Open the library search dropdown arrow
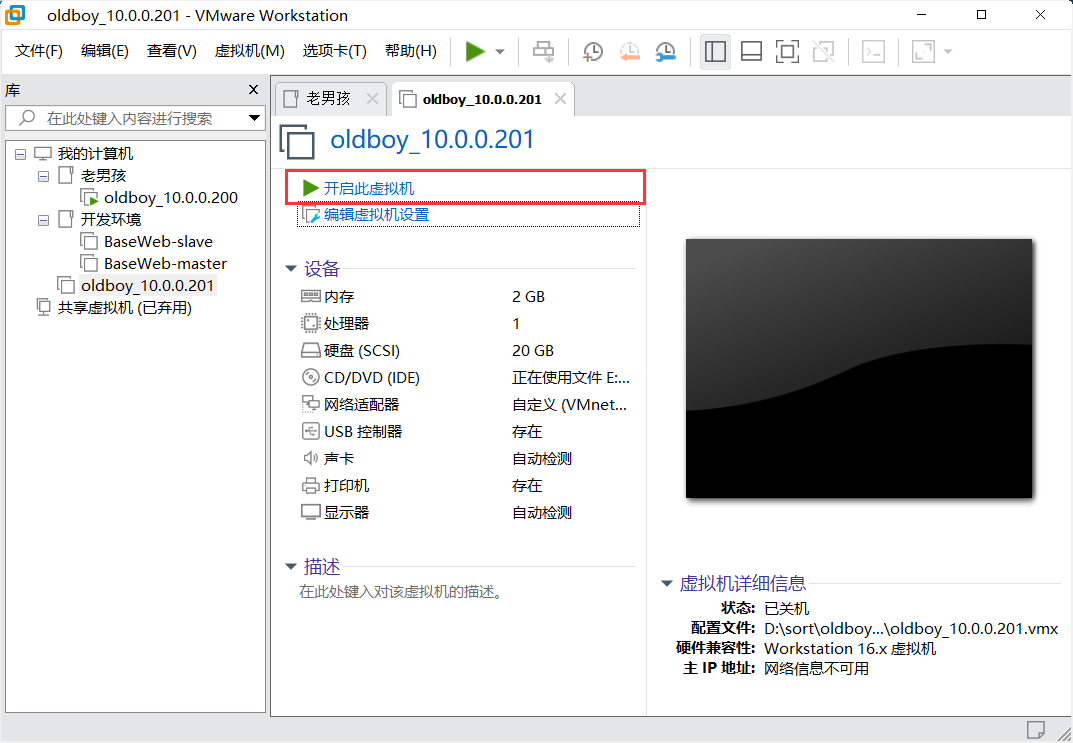 coord(255,118)
